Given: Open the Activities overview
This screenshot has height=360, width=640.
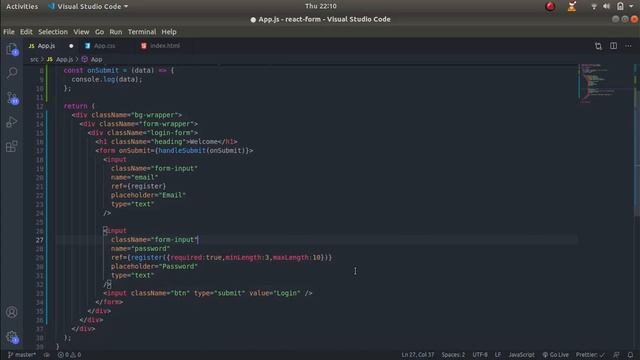Looking at the screenshot, I should 22,7.
